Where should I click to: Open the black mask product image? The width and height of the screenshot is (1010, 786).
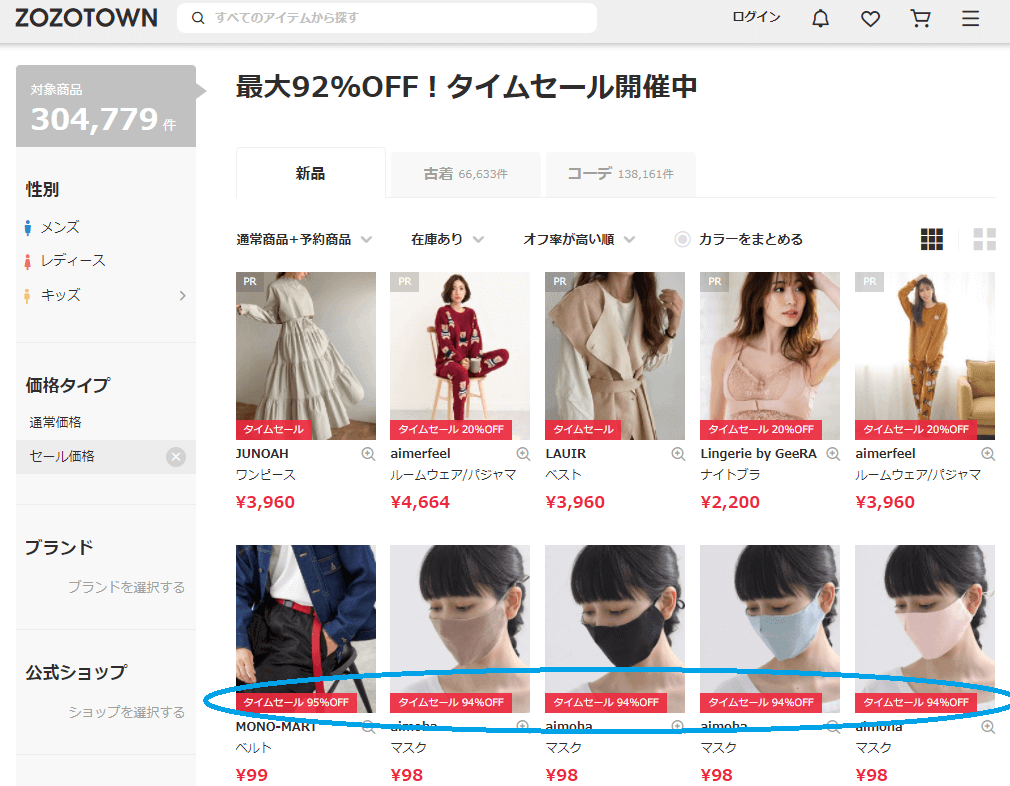point(615,629)
